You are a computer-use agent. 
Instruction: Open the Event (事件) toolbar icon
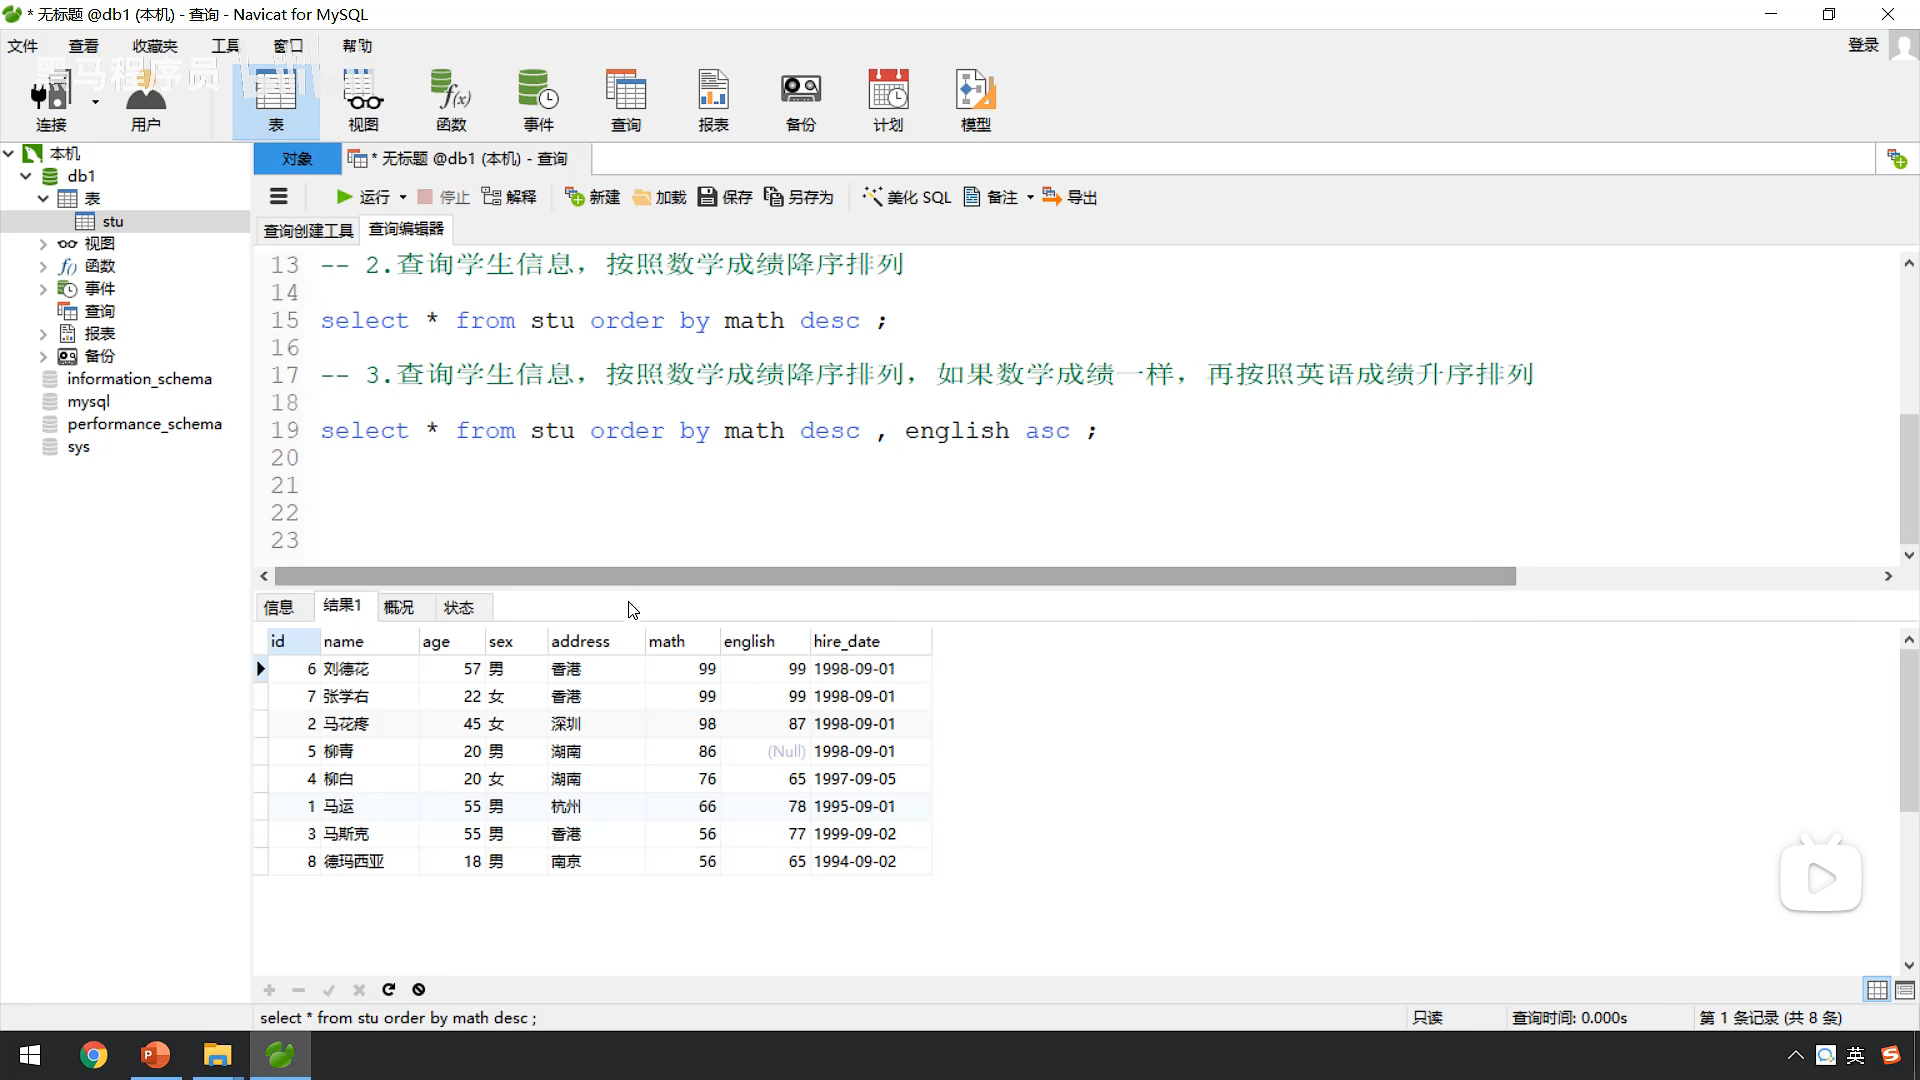[x=538, y=100]
